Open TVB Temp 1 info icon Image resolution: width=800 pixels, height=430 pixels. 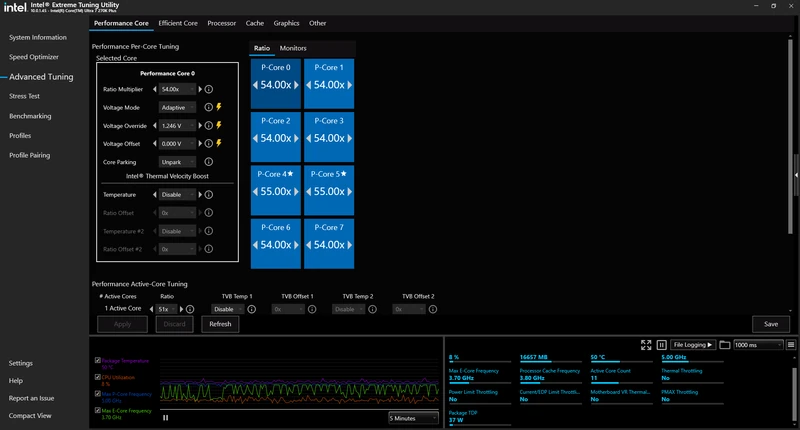pos(252,309)
